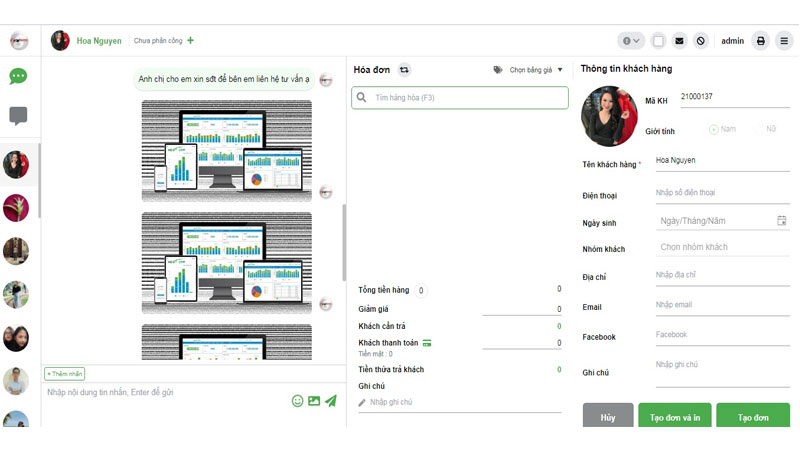Click the pencil icon beside invoice note
The image size is (800, 450).
362,403
